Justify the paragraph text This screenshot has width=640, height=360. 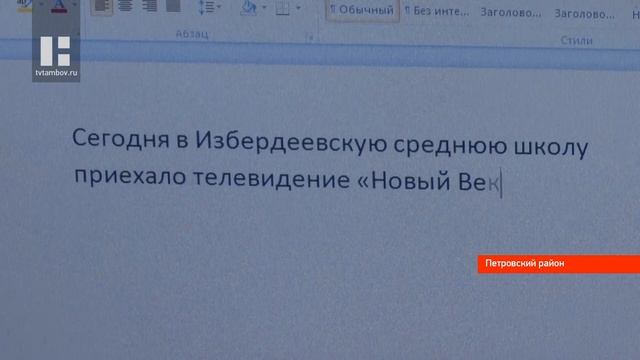pyautogui.click(x=173, y=6)
